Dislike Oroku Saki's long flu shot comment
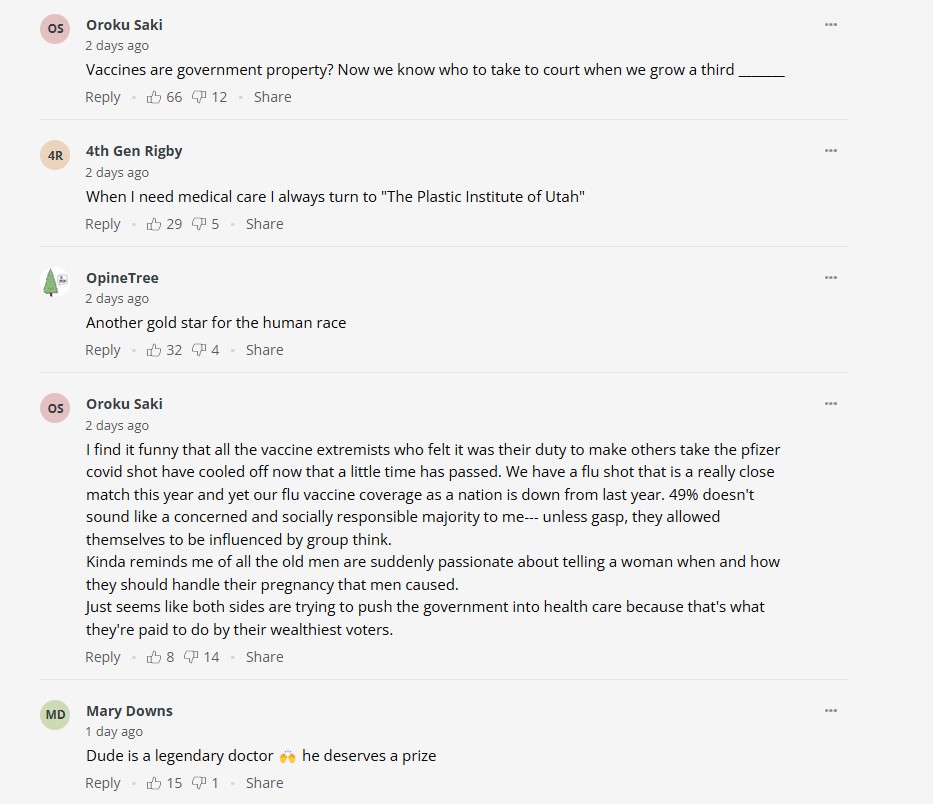The width and height of the screenshot is (933, 804). pos(191,657)
